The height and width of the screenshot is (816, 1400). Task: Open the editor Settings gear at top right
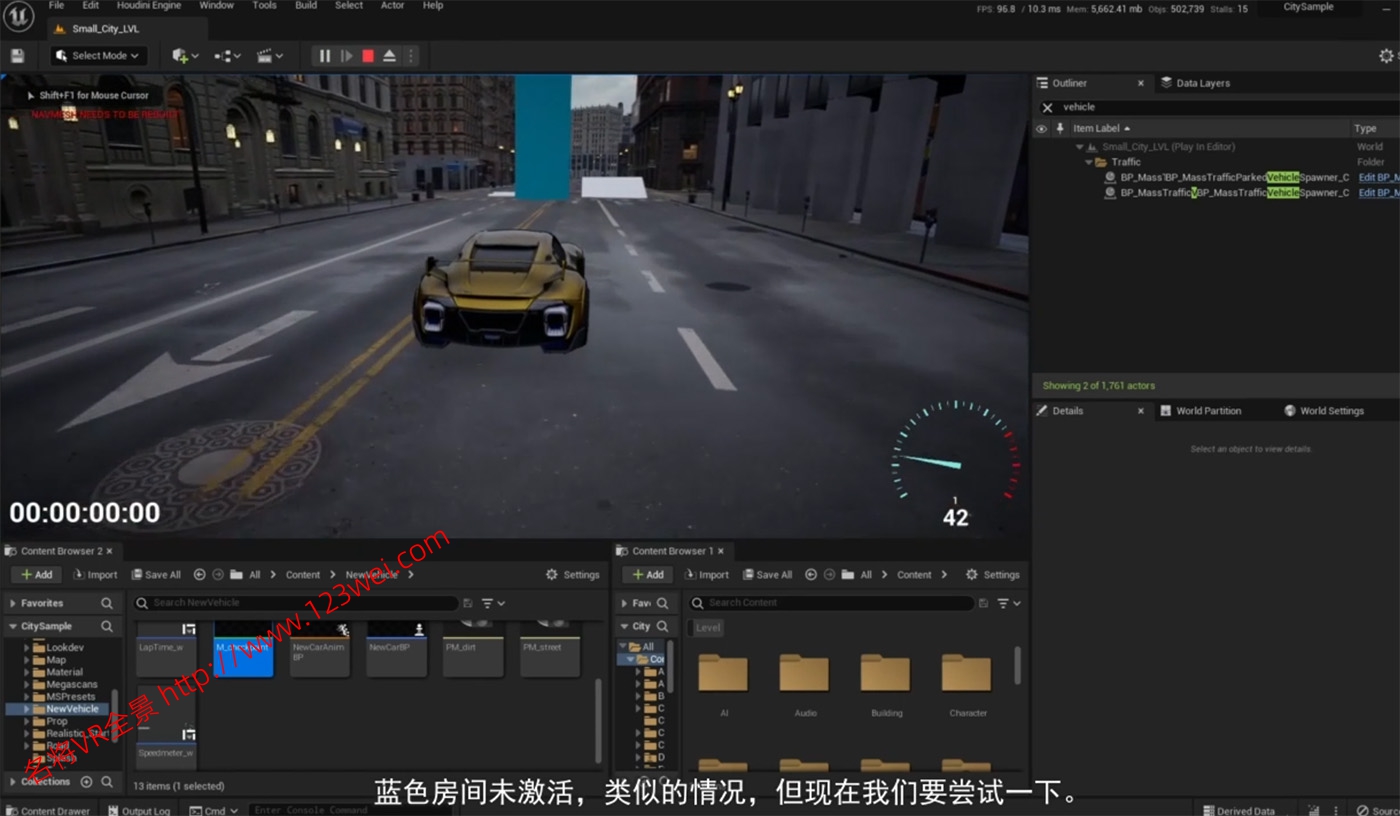pyautogui.click(x=1385, y=56)
